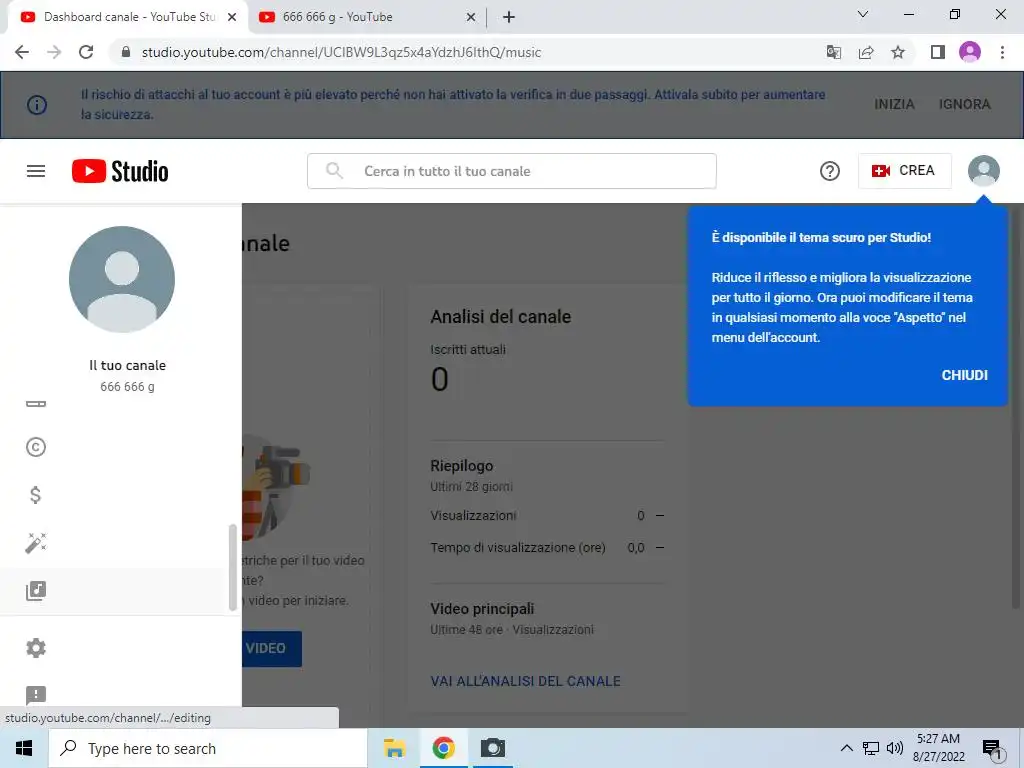Click the Windows taskbar search box
1024x768 pixels.
tap(208, 748)
